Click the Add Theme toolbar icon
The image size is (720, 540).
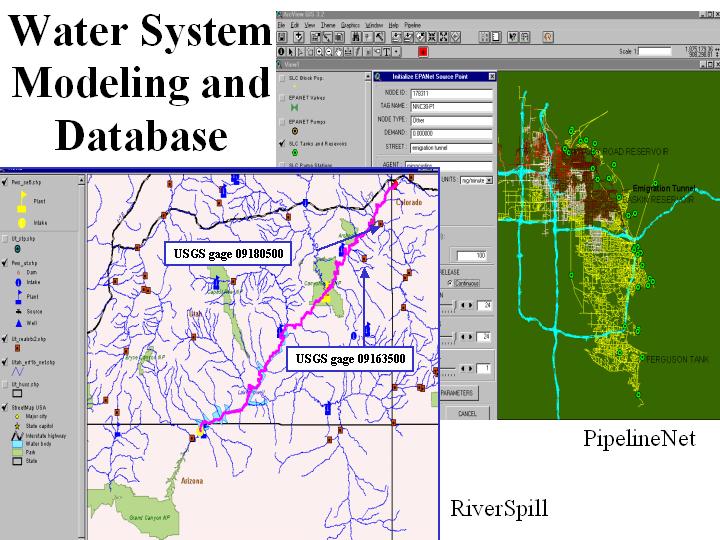coord(298,37)
